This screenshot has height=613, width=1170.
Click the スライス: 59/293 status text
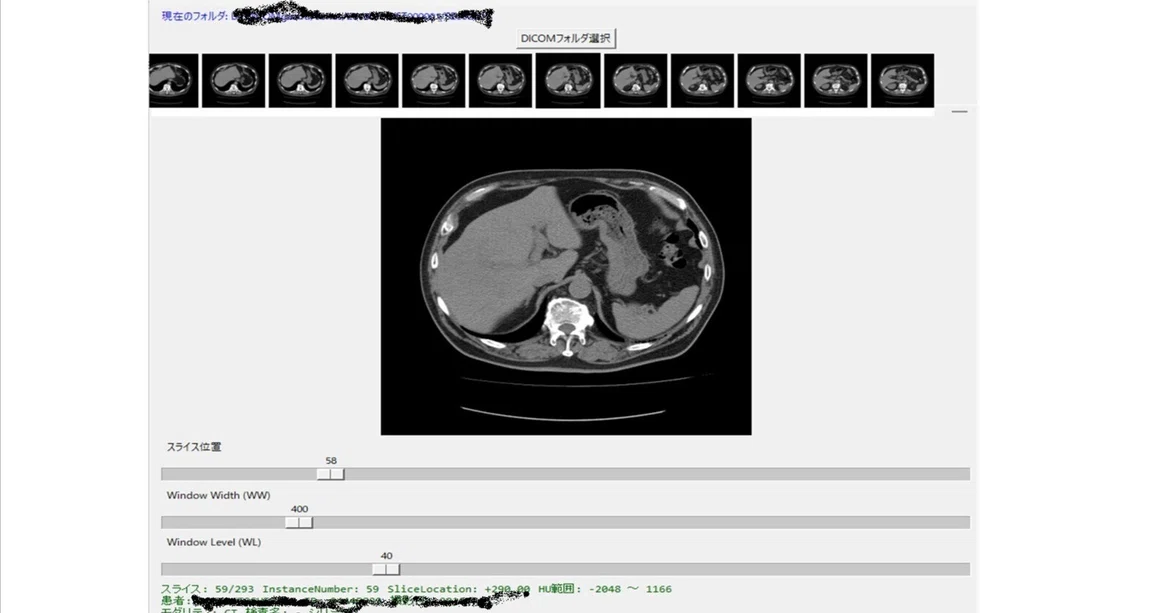[x=205, y=588]
